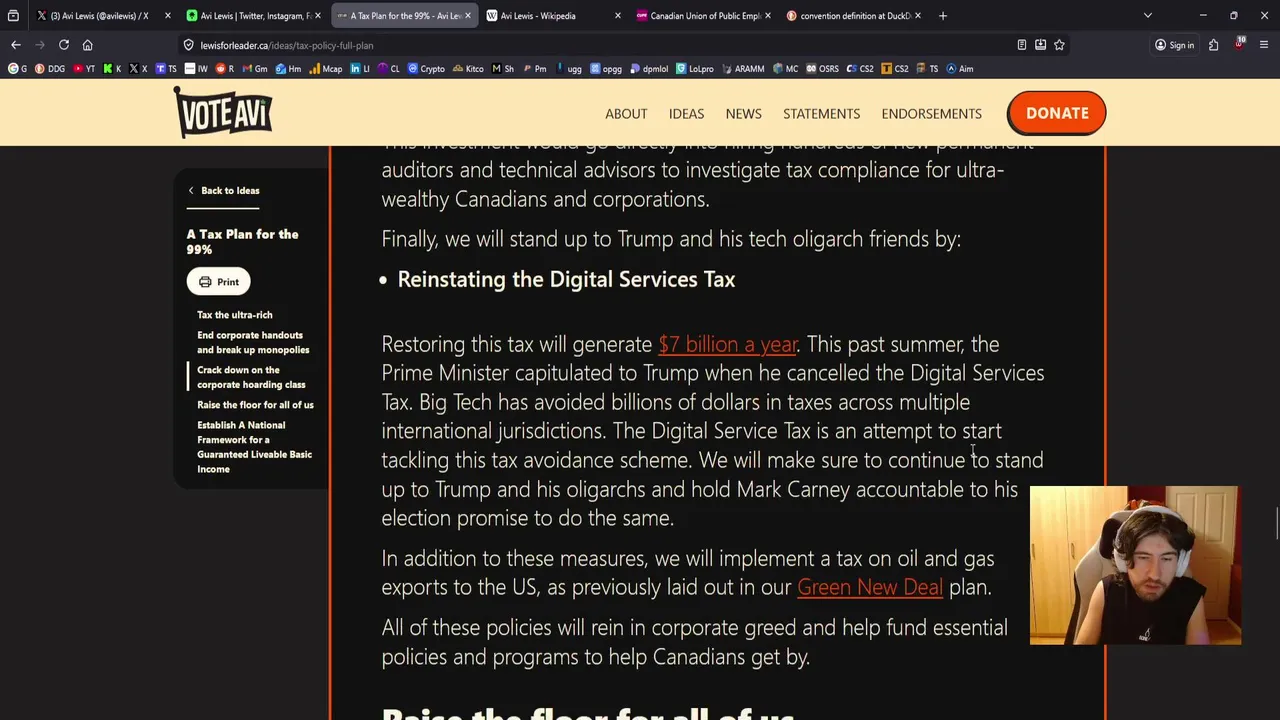Image resolution: width=1280 pixels, height=720 pixels.
Task: Open the ENDORSEMENTS nav menu item
Action: tap(931, 114)
